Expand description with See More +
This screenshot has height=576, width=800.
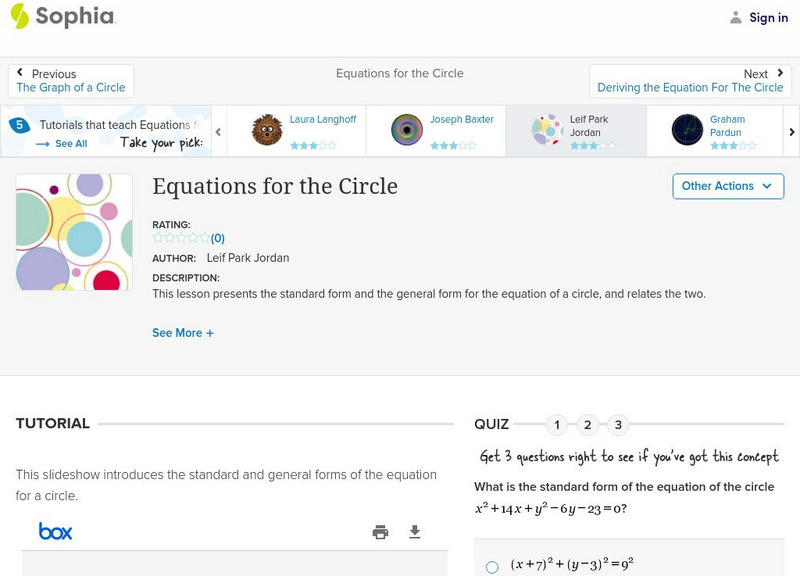[183, 333]
